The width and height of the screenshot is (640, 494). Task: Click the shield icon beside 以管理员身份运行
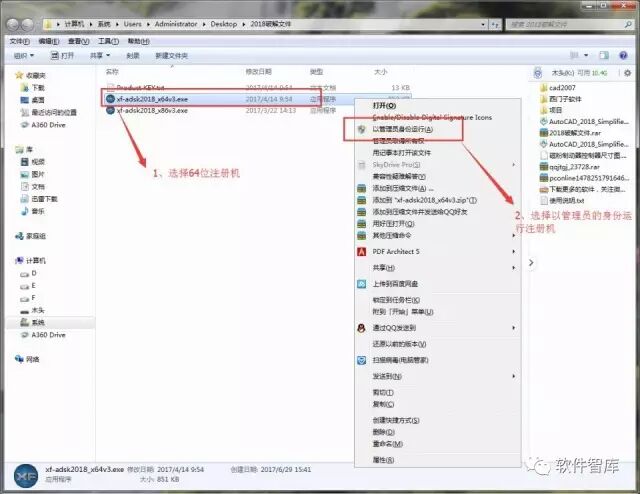coord(361,129)
